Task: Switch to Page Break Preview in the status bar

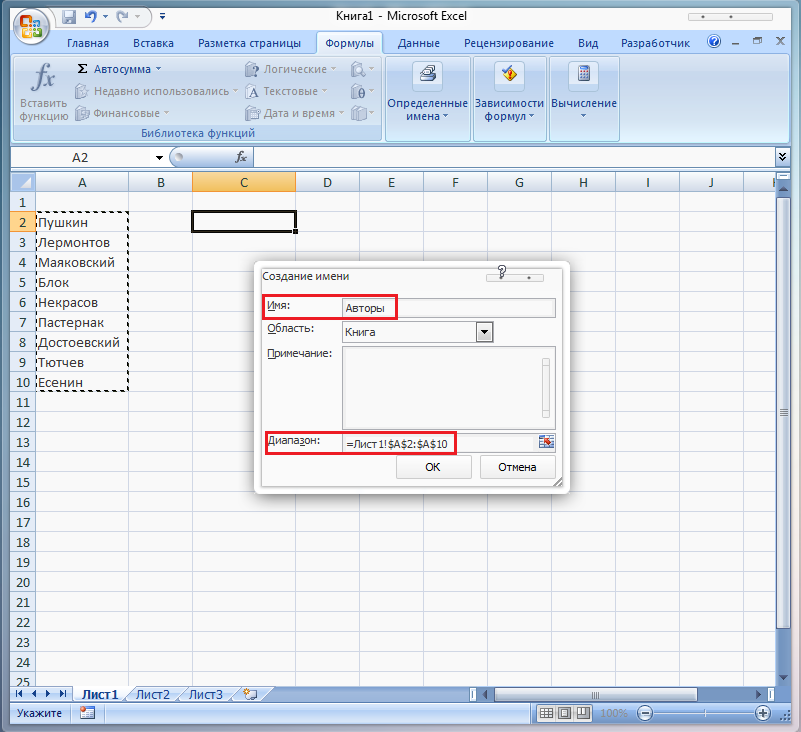Action: pyautogui.click(x=584, y=714)
